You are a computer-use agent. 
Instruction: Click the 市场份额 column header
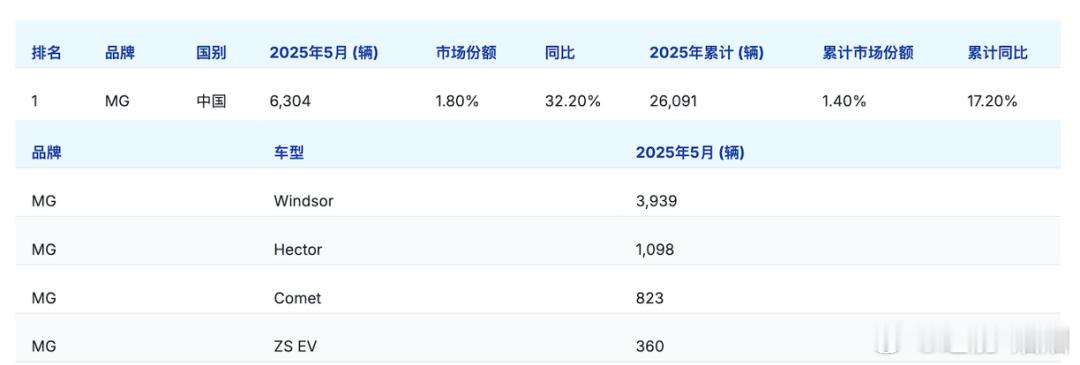coord(466,53)
